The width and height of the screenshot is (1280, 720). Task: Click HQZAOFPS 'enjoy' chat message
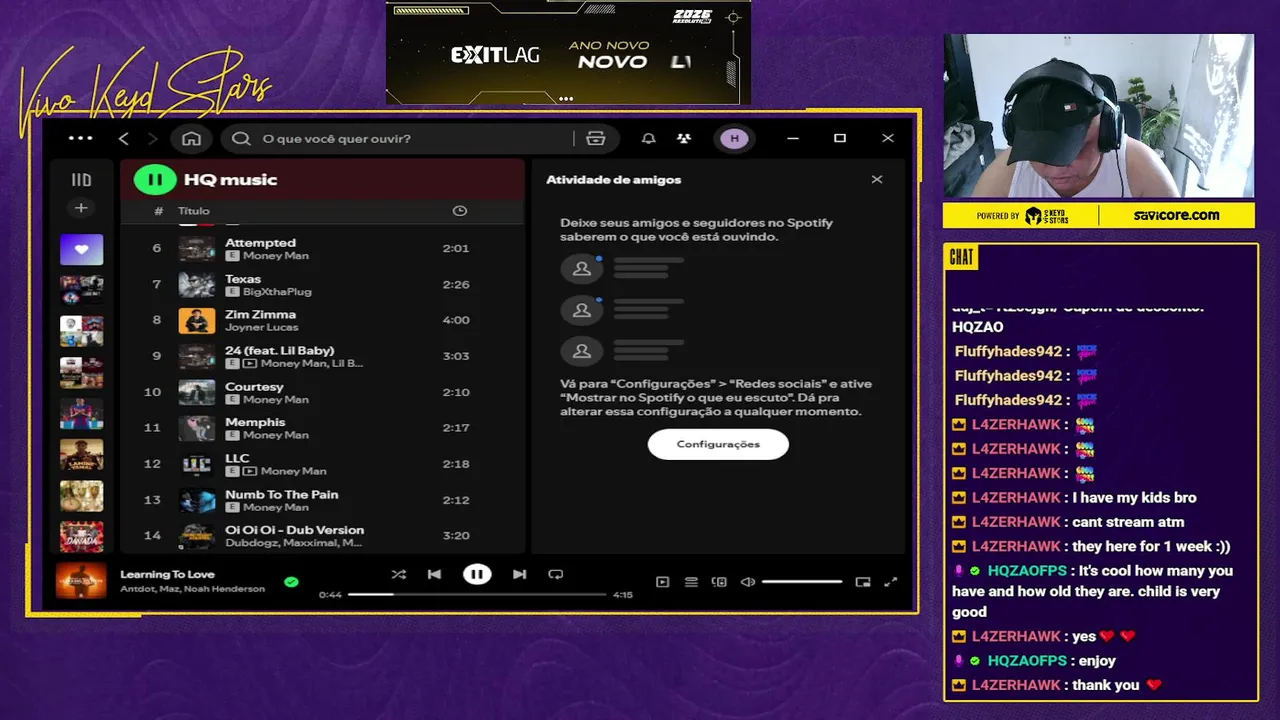(1097, 661)
